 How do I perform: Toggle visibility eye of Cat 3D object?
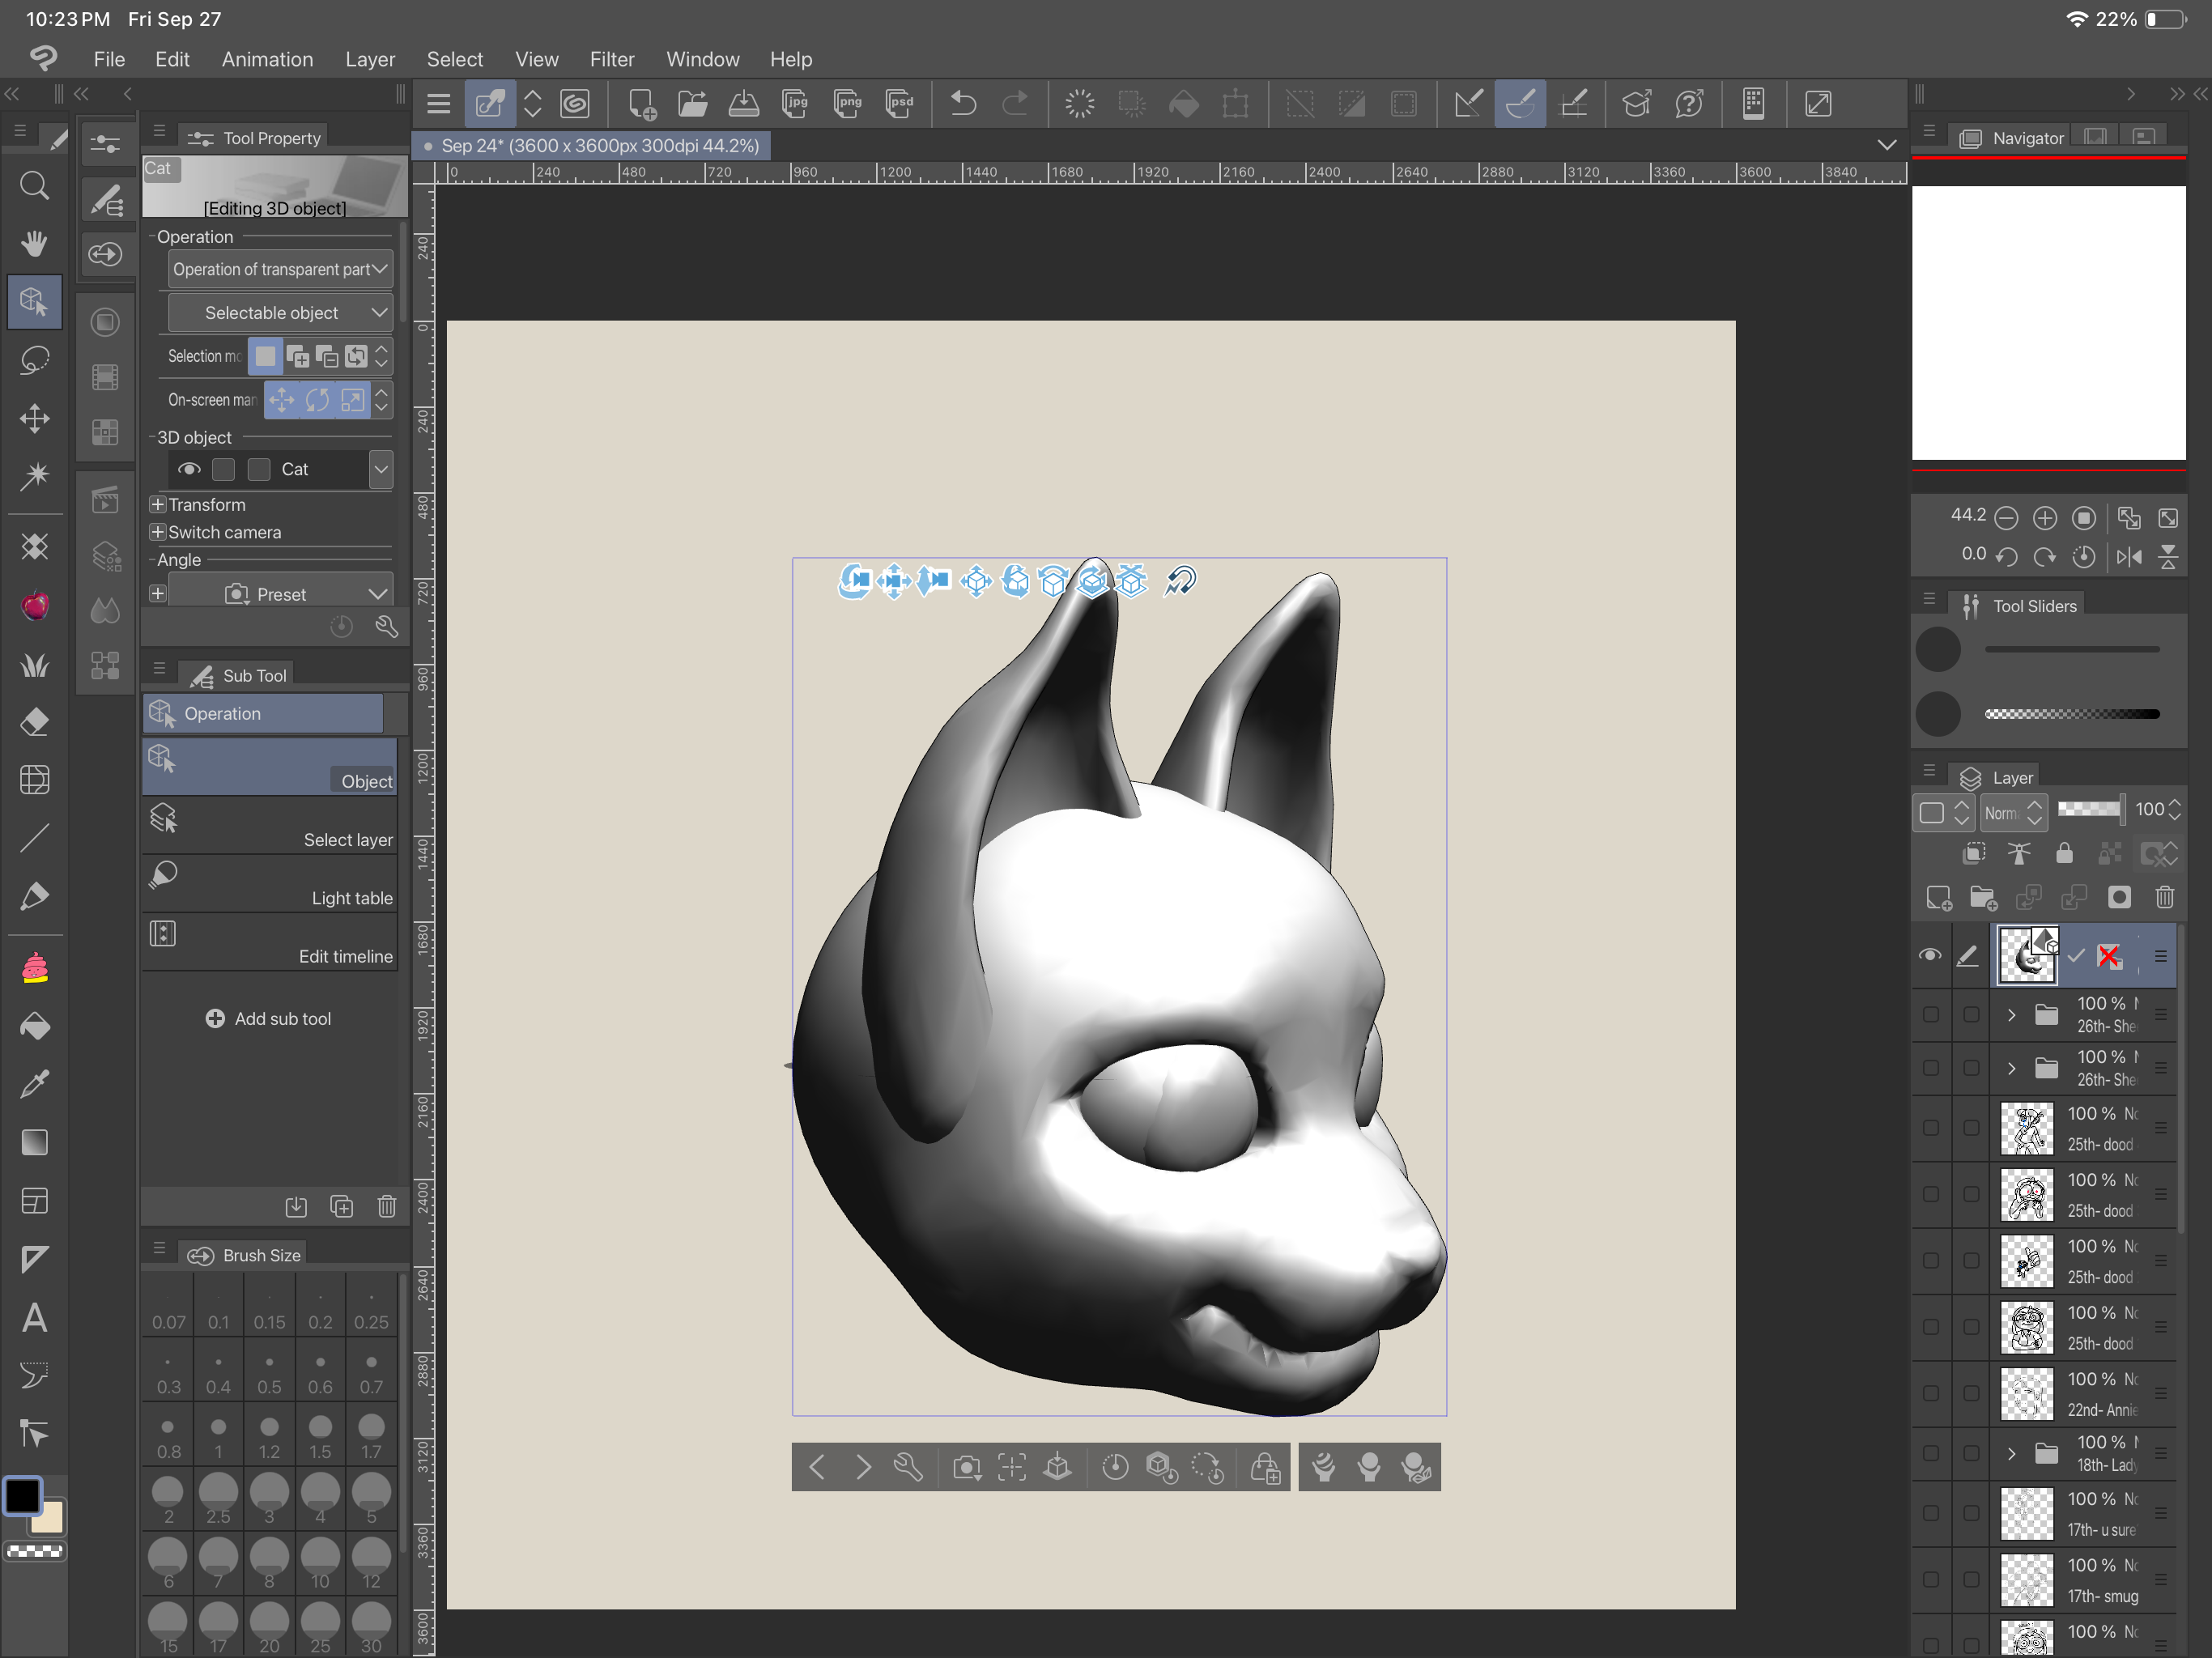coord(188,469)
